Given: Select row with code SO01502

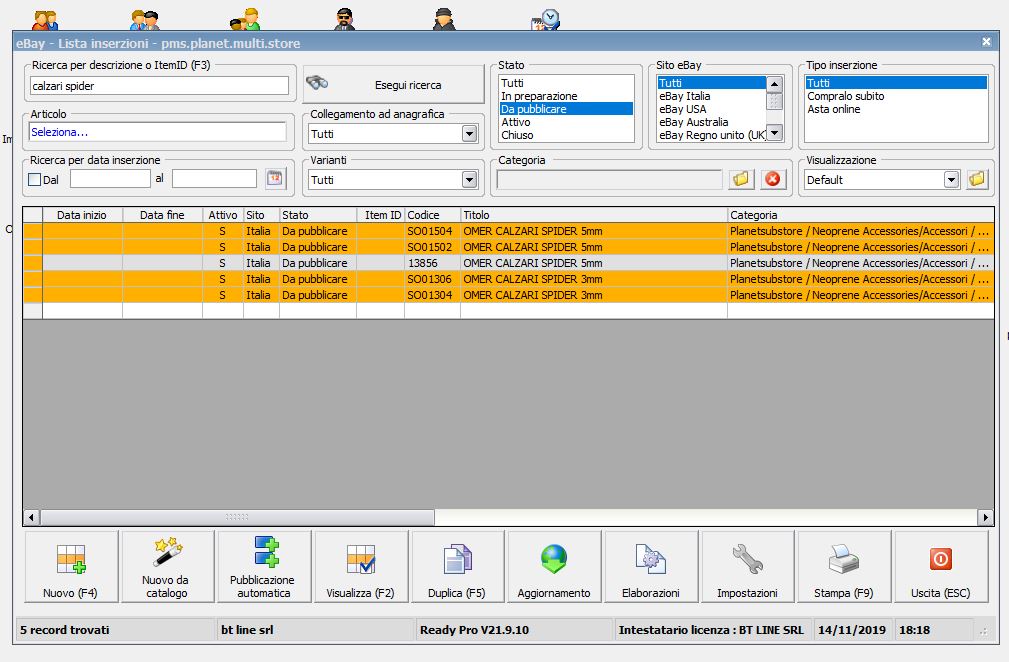Looking at the screenshot, I should pyautogui.click(x=508, y=247).
